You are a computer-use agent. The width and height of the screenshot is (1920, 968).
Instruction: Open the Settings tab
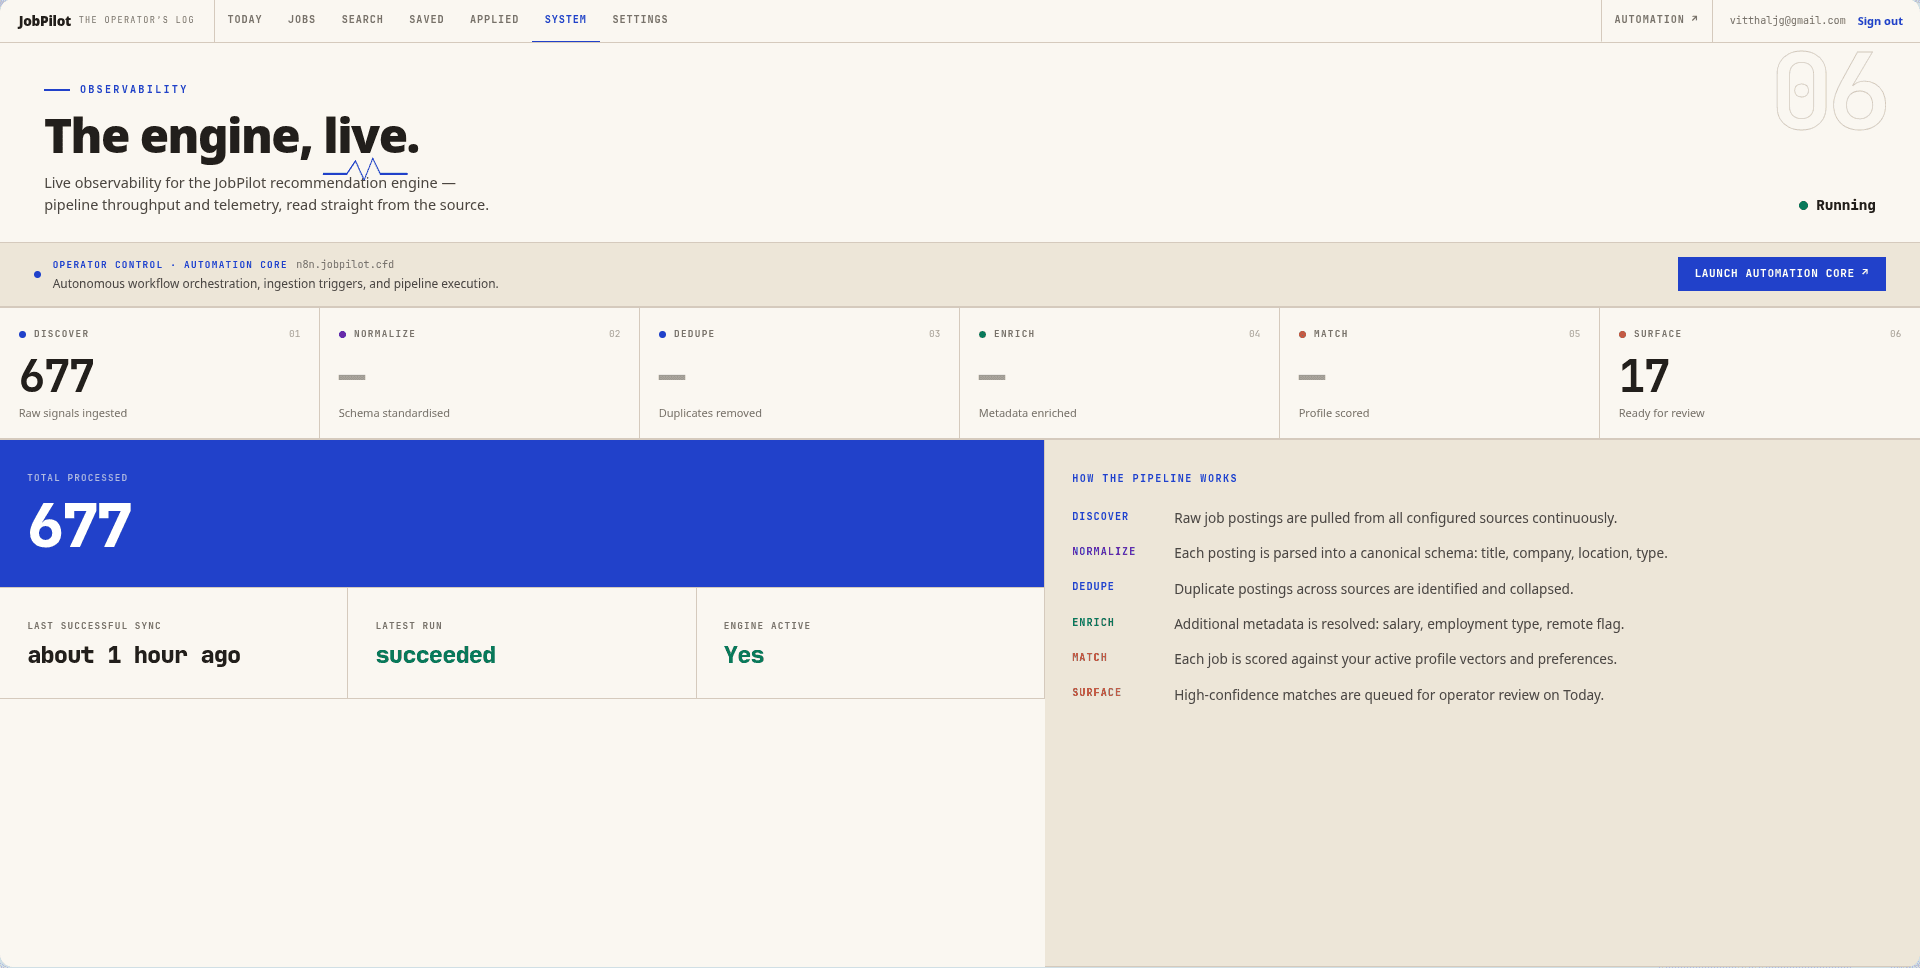coord(640,20)
